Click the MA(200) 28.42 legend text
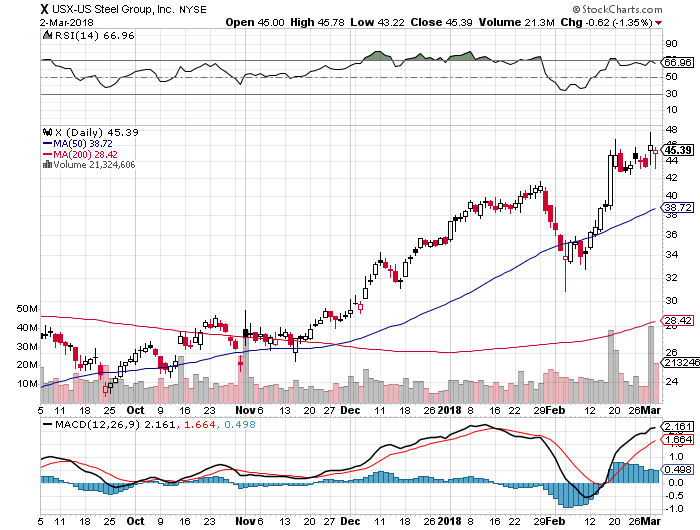The image size is (700, 530). click(x=86, y=154)
